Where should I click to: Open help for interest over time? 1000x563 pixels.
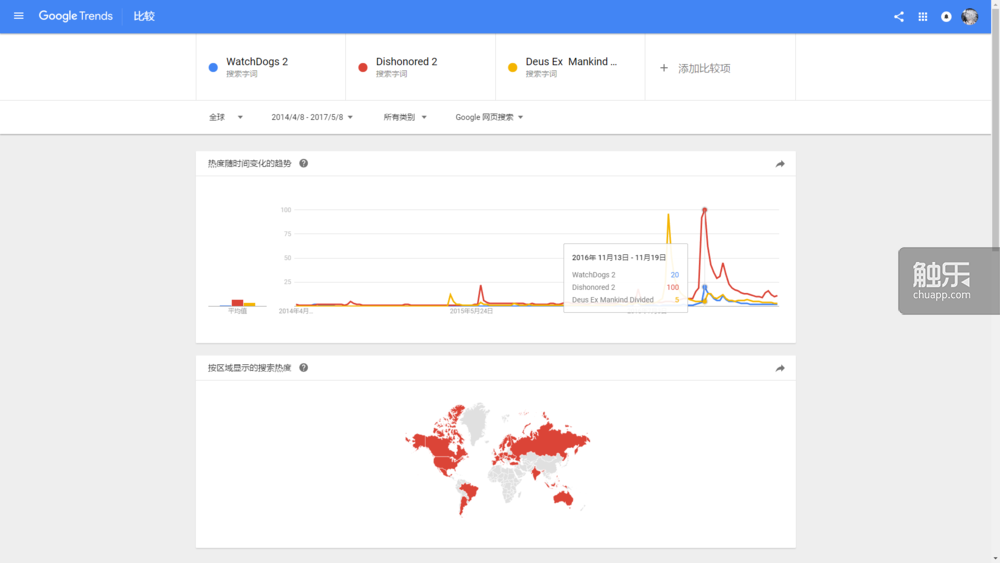pos(304,164)
